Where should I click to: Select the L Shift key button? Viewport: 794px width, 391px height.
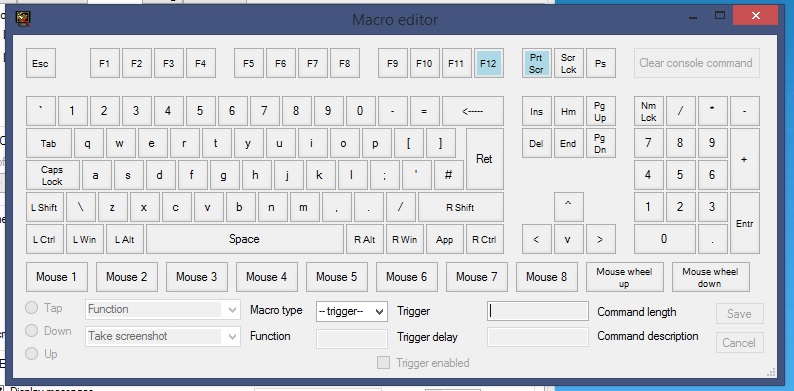[45, 207]
